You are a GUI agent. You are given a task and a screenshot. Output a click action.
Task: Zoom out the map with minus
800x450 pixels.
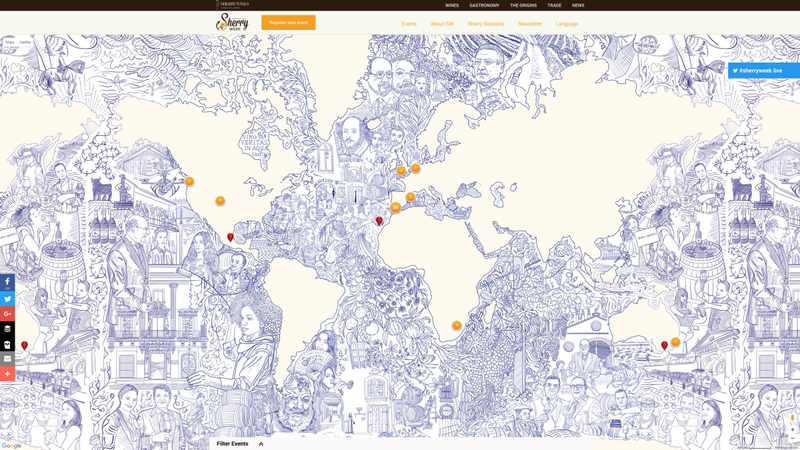(x=792, y=438)
